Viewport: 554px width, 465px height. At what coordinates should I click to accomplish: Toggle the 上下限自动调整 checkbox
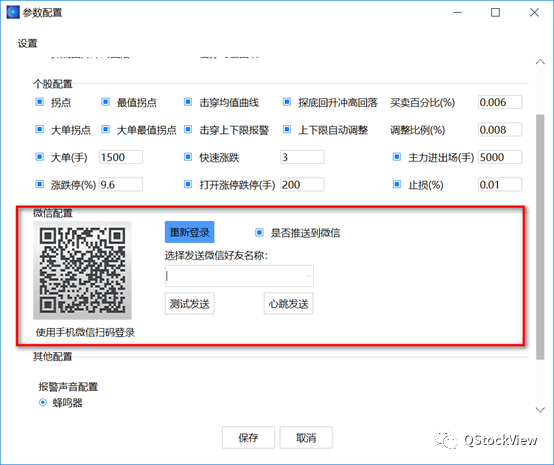click(x=287, y=130)
